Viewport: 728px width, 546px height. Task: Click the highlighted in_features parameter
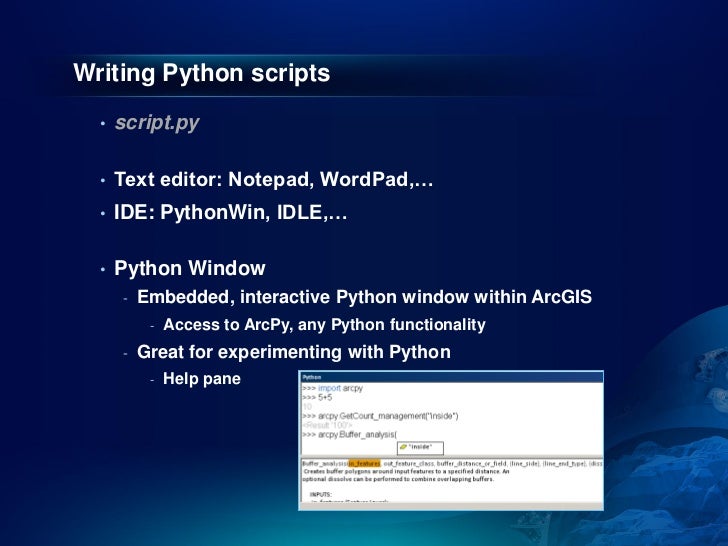coord(364,463)
